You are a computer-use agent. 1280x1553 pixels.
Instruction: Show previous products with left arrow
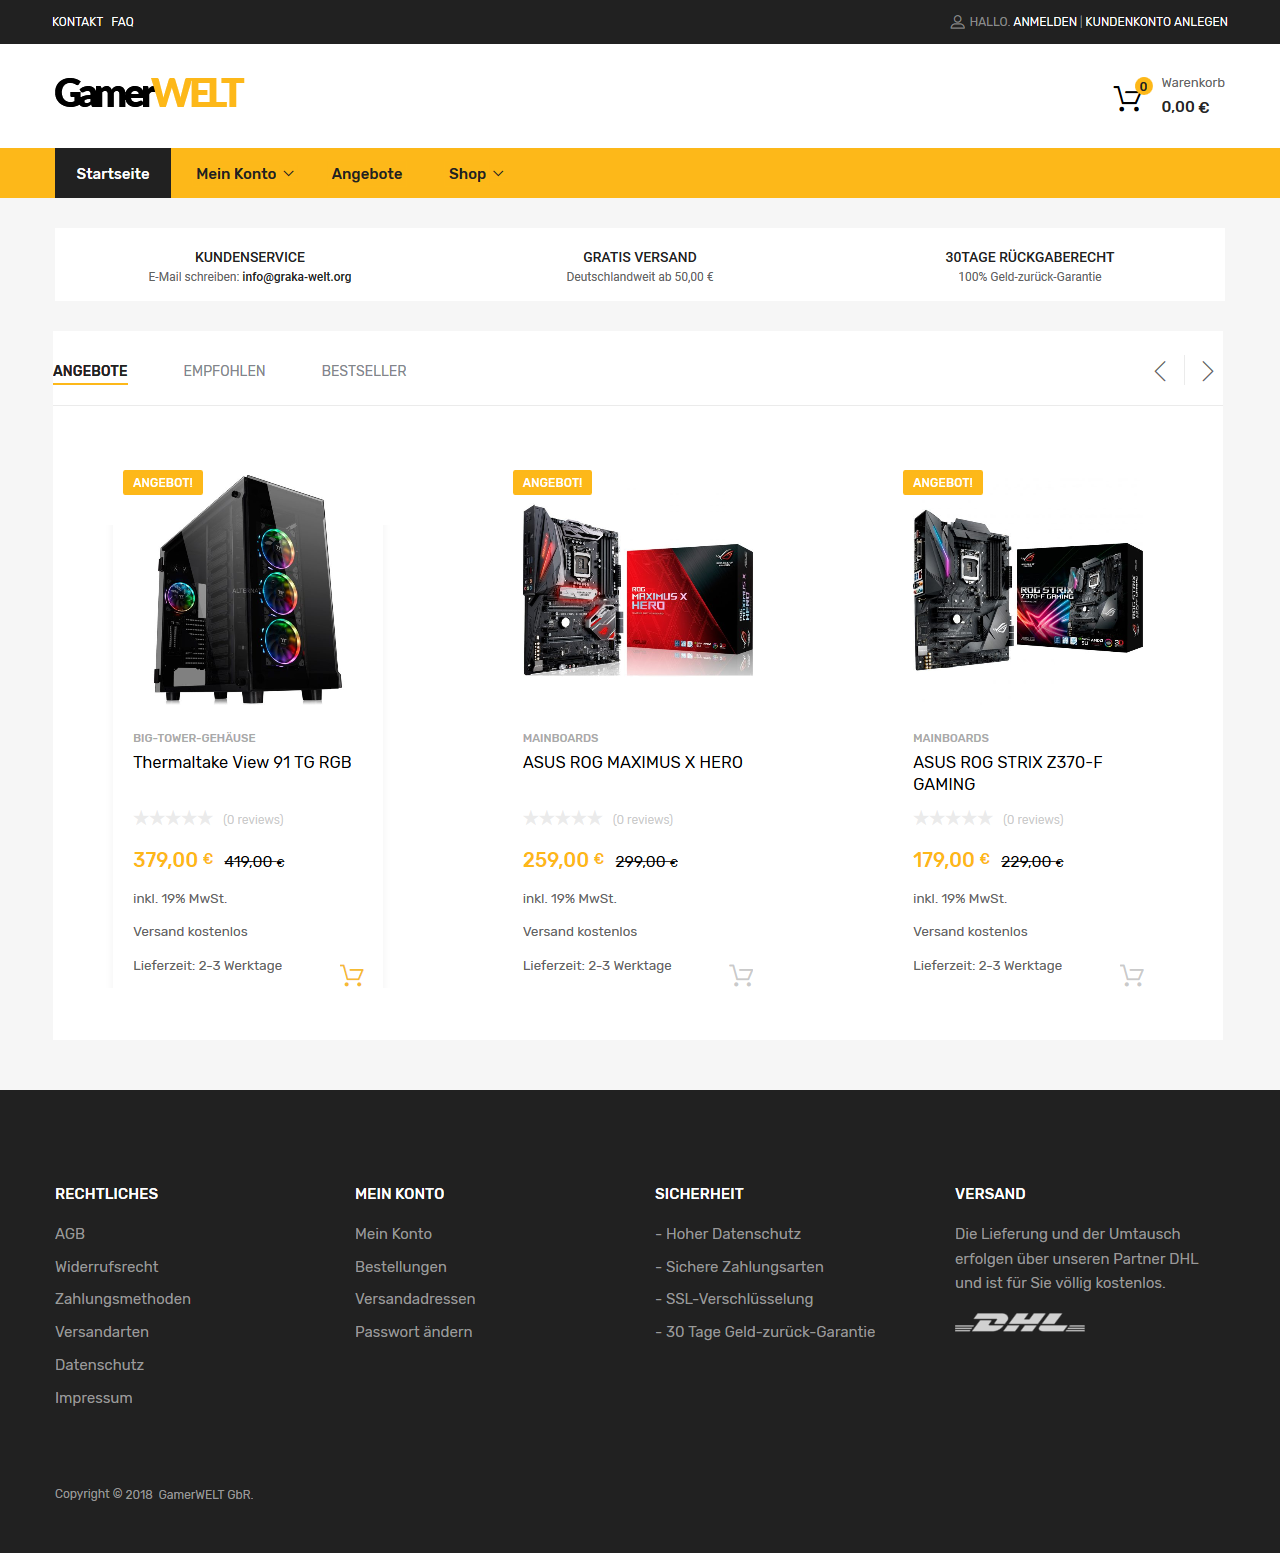(1160, 371)
